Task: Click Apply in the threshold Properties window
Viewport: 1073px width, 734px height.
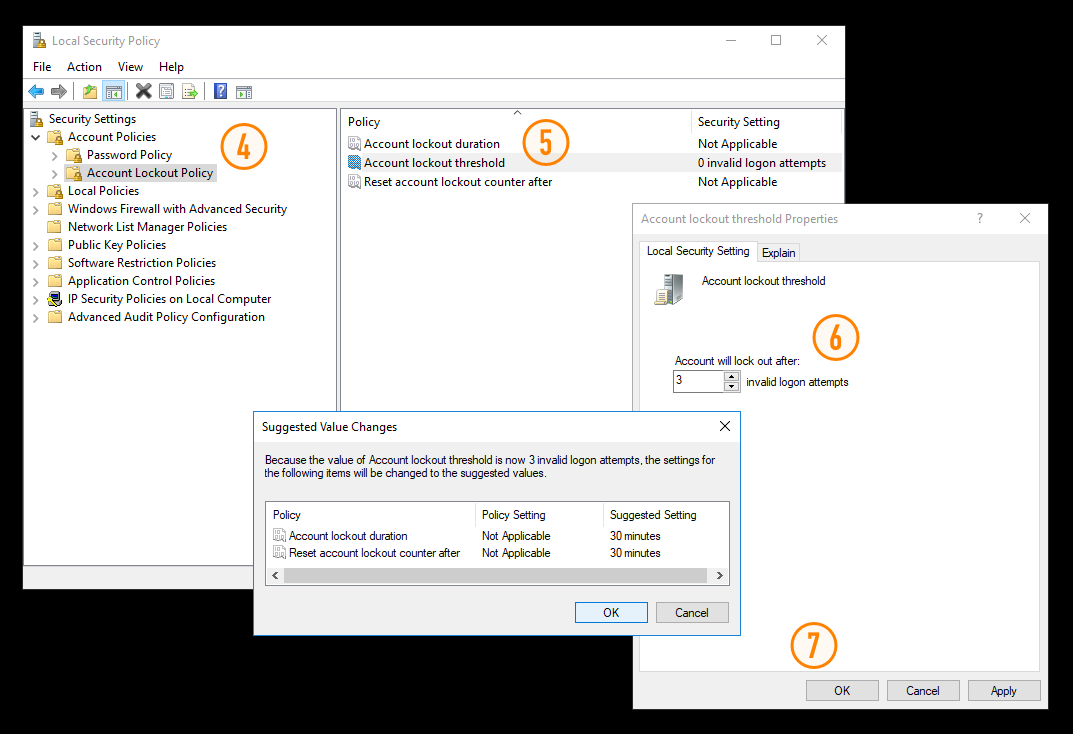Action: (x=1003, y=691)
